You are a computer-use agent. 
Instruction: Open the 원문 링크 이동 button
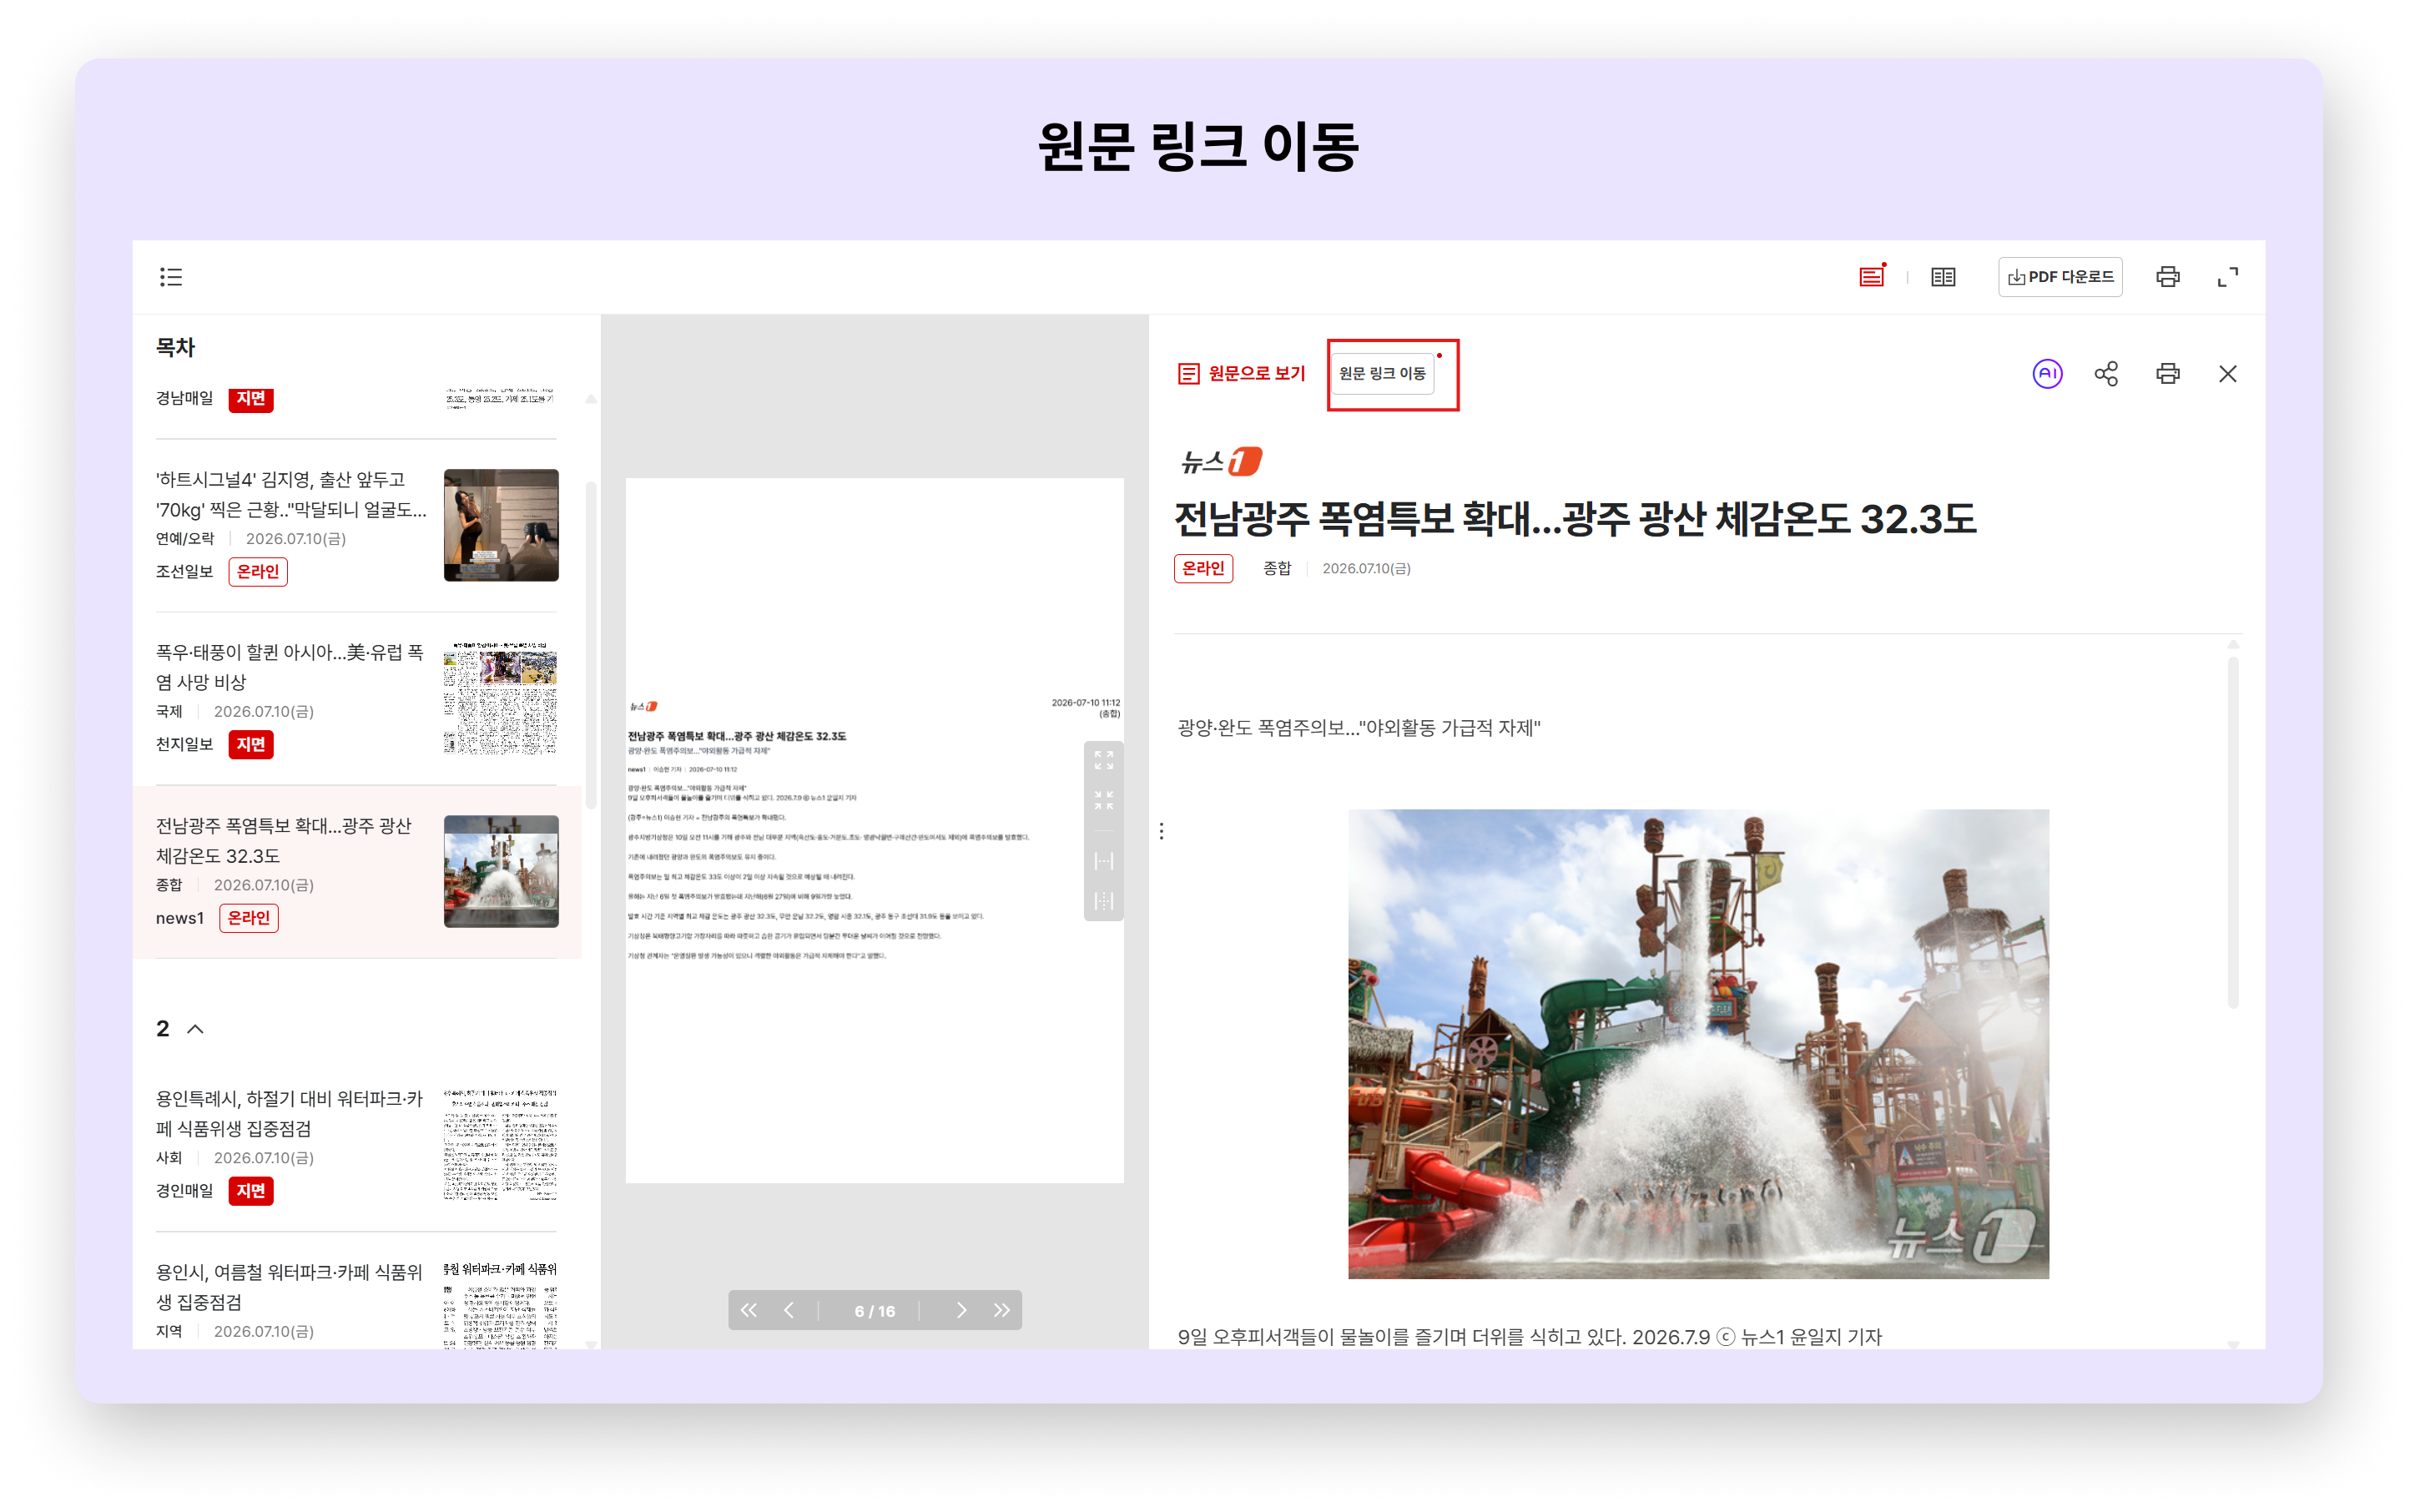(1382, 373)
